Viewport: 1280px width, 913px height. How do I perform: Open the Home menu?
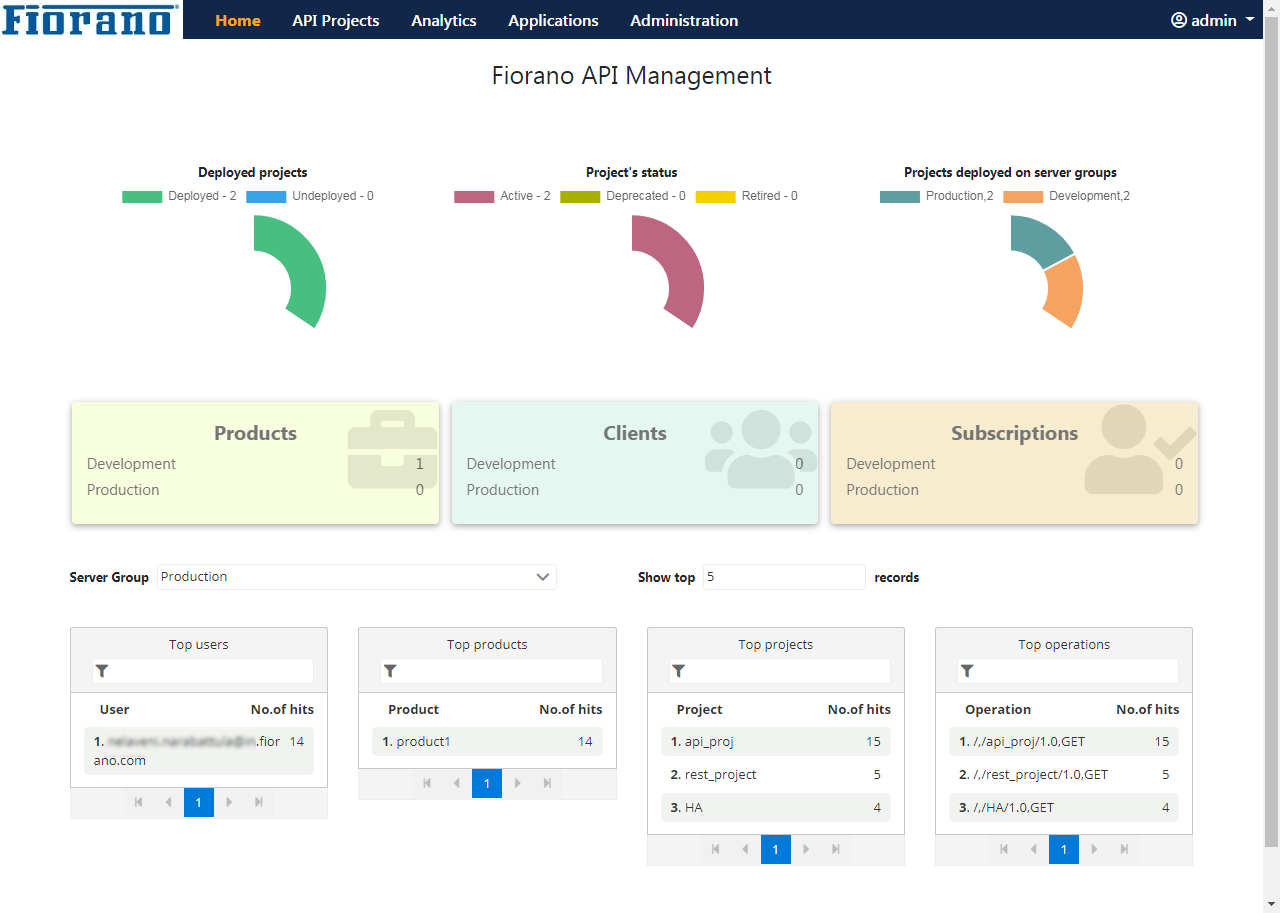pos(238,20)
